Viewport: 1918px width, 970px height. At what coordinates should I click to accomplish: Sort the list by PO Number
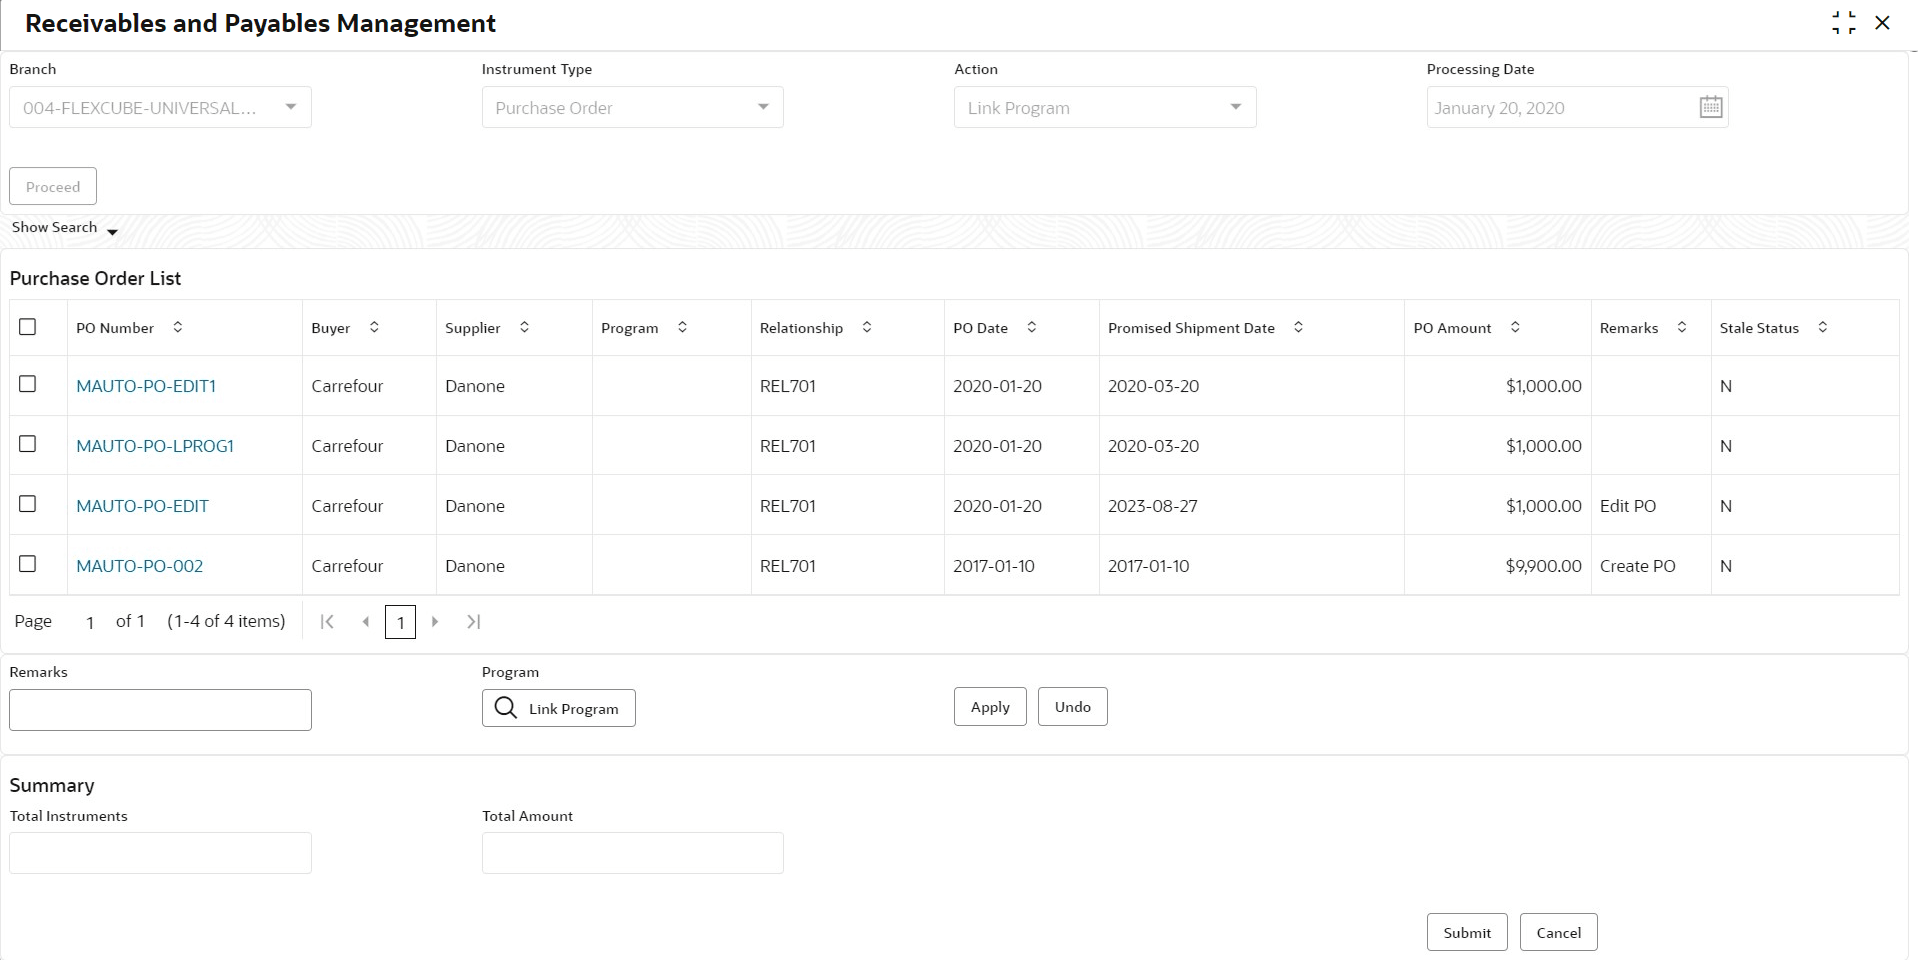pos(178,327)
